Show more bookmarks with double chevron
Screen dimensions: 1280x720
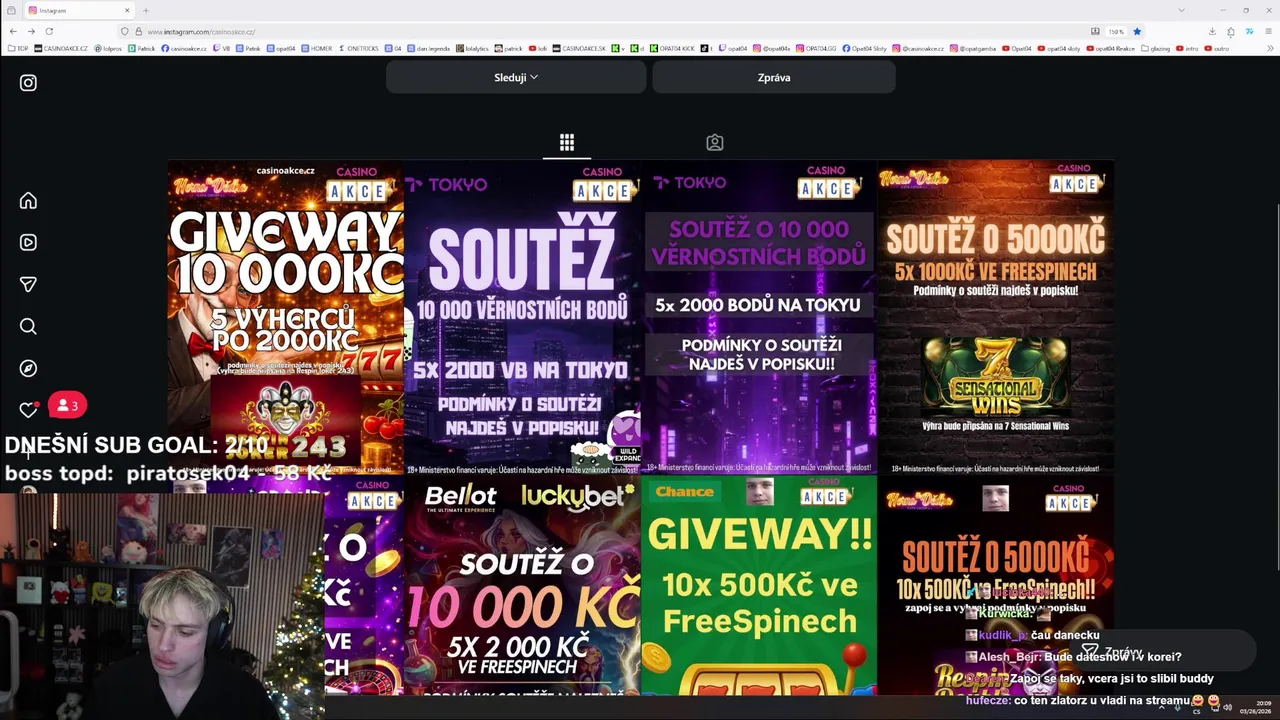1269,48
